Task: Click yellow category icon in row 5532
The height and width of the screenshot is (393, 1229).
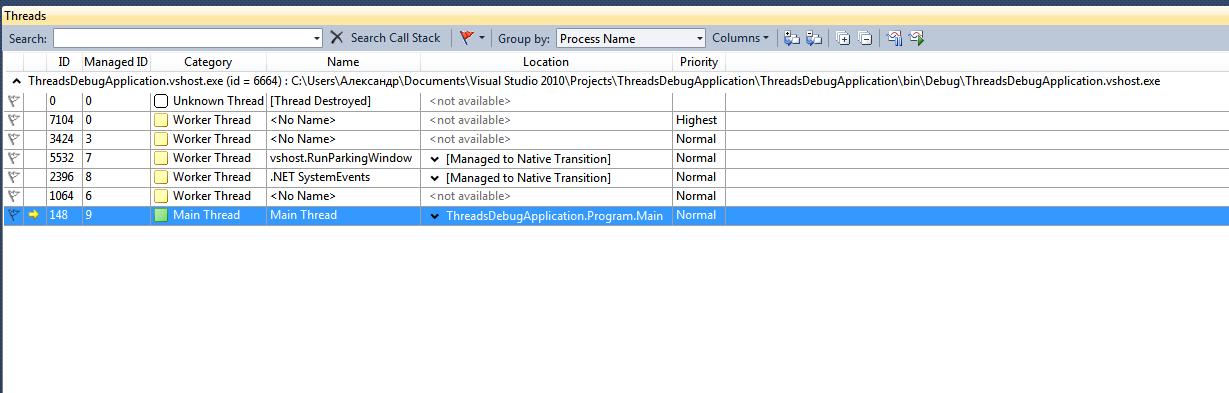Action: point(161,158)
